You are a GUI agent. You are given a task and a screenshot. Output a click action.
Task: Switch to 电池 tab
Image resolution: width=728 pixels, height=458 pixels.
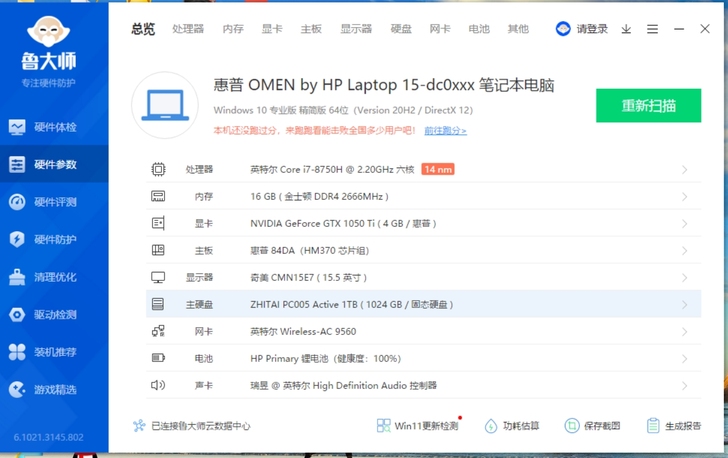479,29
